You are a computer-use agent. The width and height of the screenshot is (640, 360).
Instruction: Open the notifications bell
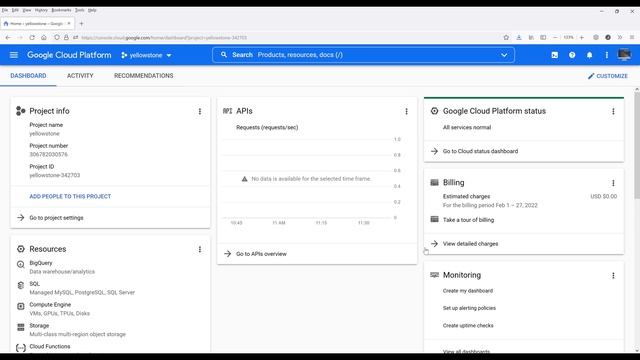click(589, 55)
